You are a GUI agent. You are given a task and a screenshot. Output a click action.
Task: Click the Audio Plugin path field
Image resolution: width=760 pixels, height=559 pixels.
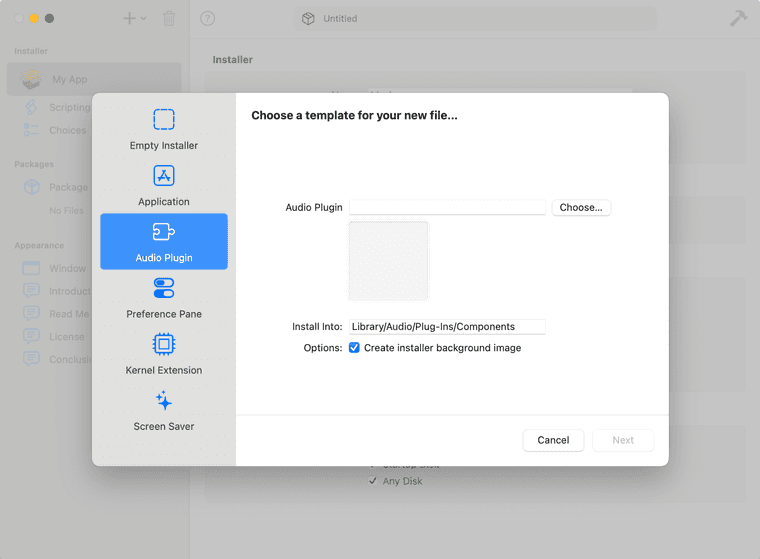click(447, 208)
